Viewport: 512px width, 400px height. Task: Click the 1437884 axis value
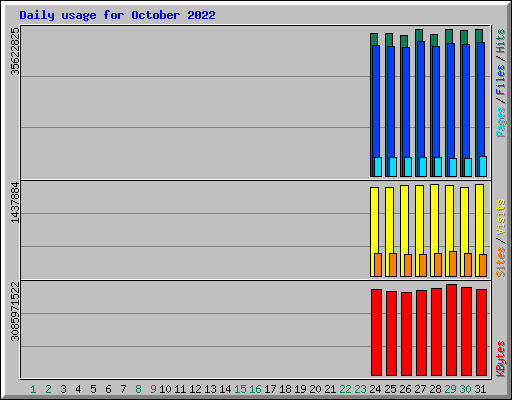pyautogui.click(x=15, y=202)
